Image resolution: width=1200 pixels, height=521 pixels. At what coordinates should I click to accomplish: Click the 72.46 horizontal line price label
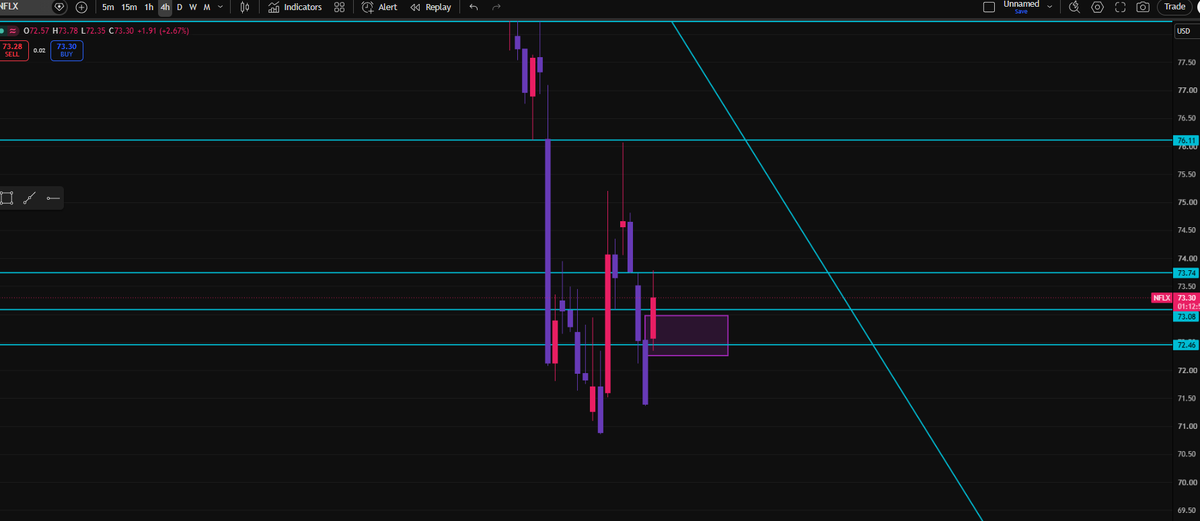click(1185, 345)
